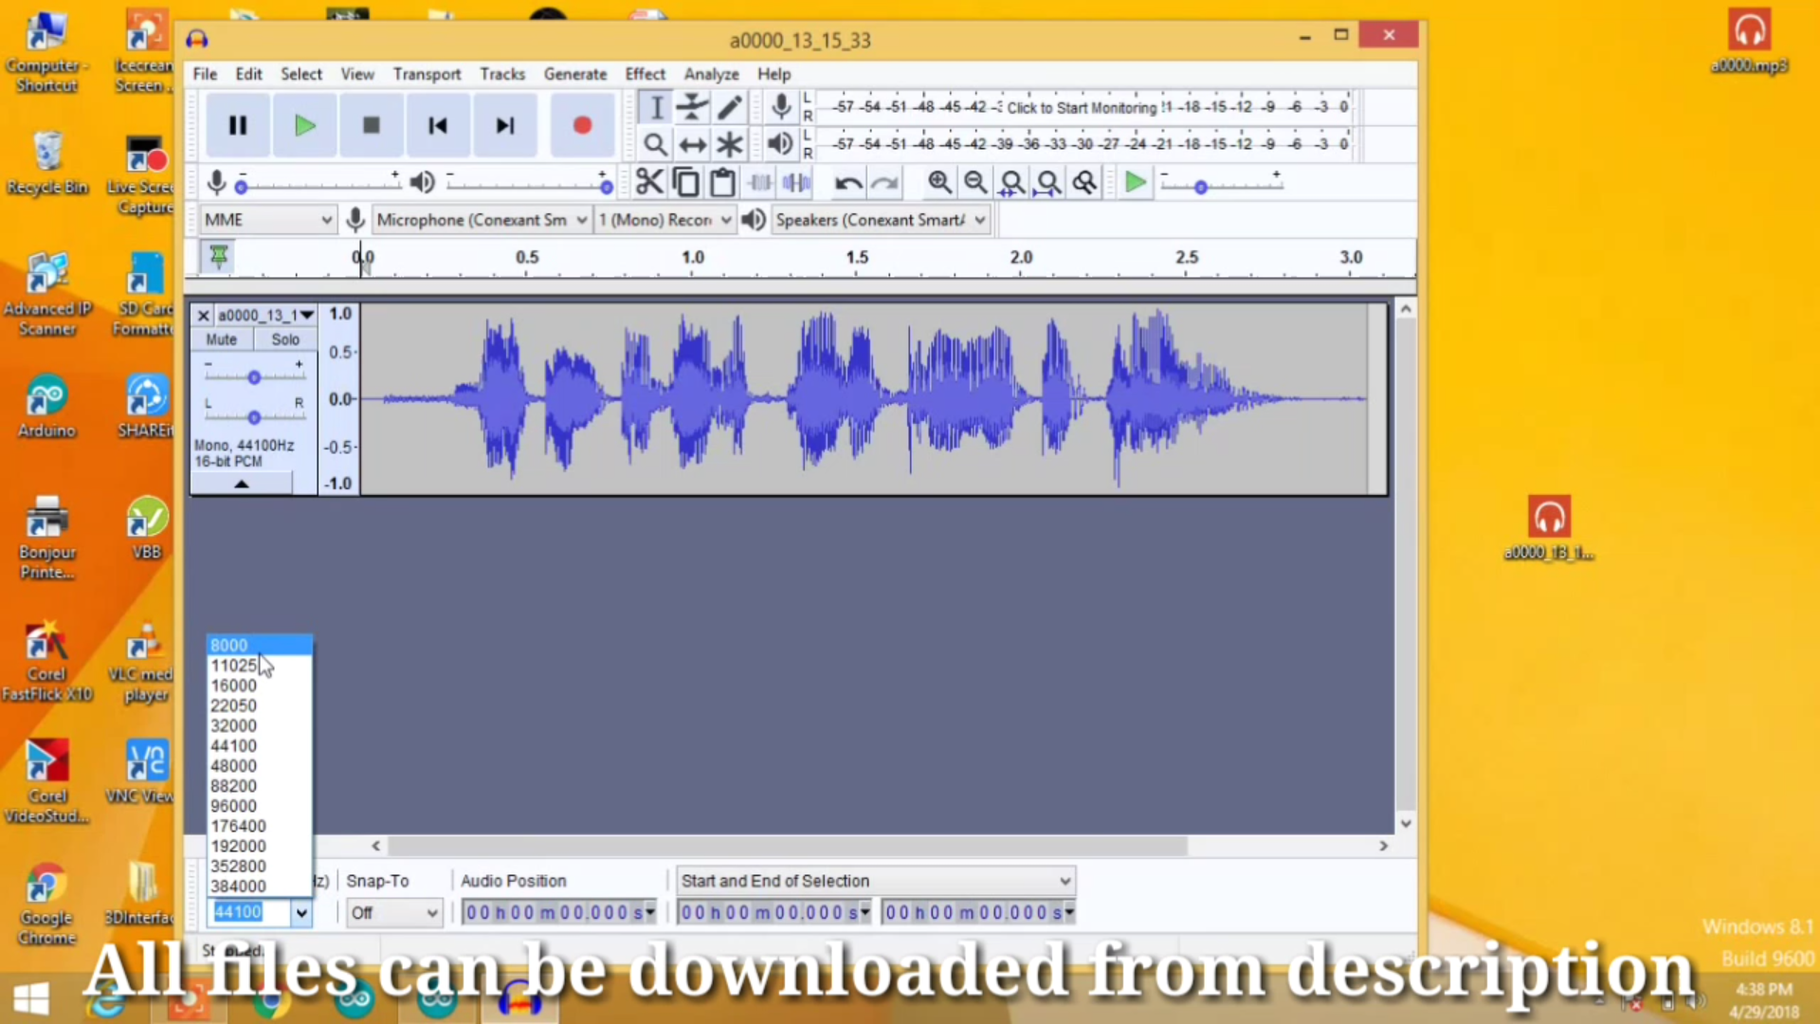Select the Selection tool
Image resolution: width=1820 pixels, height=1024 pixels.
point(655,106)
